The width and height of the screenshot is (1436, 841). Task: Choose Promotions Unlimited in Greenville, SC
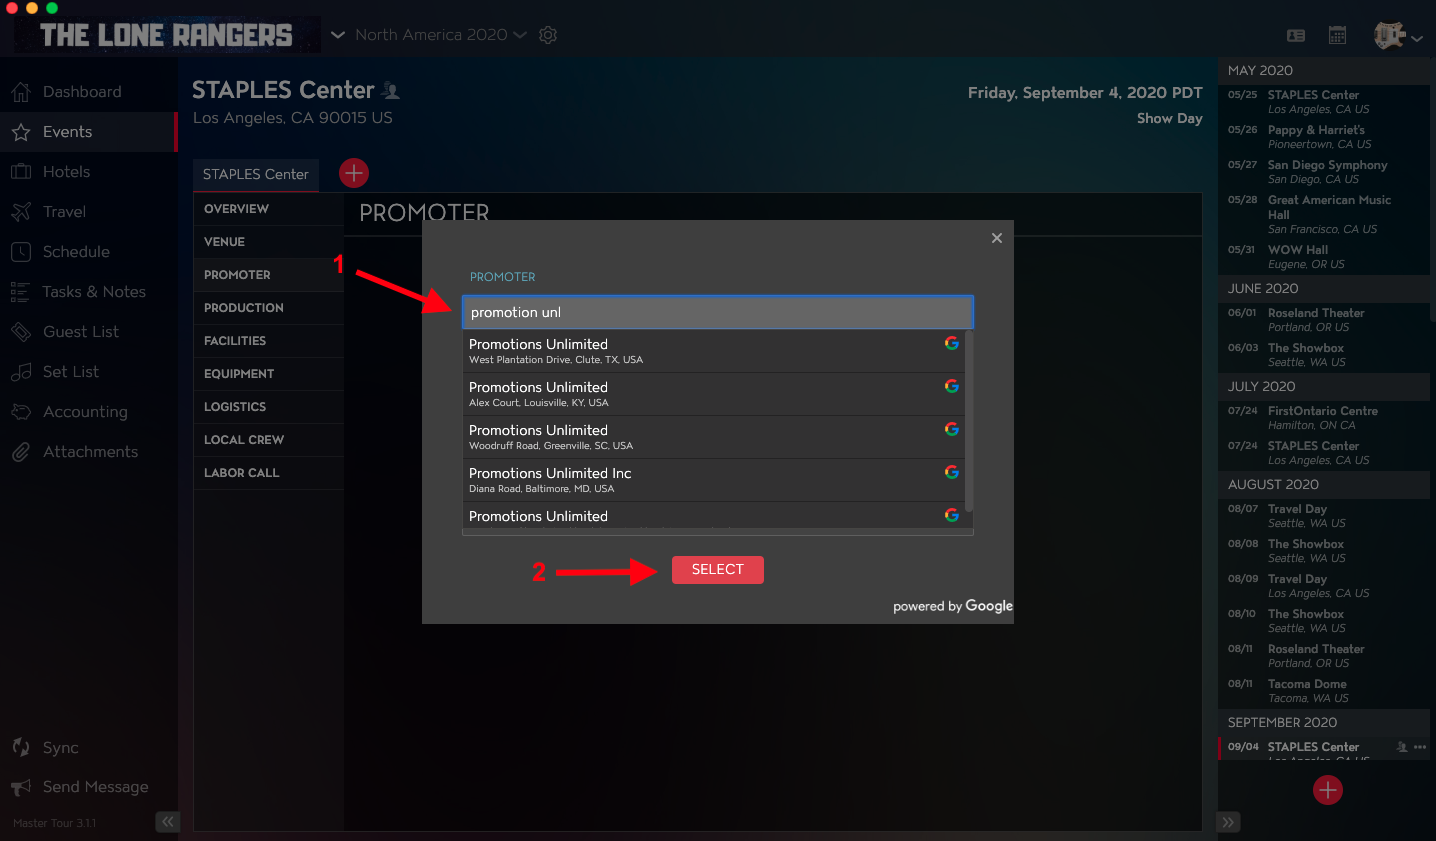pyautogui.click(x=713, y=437)
